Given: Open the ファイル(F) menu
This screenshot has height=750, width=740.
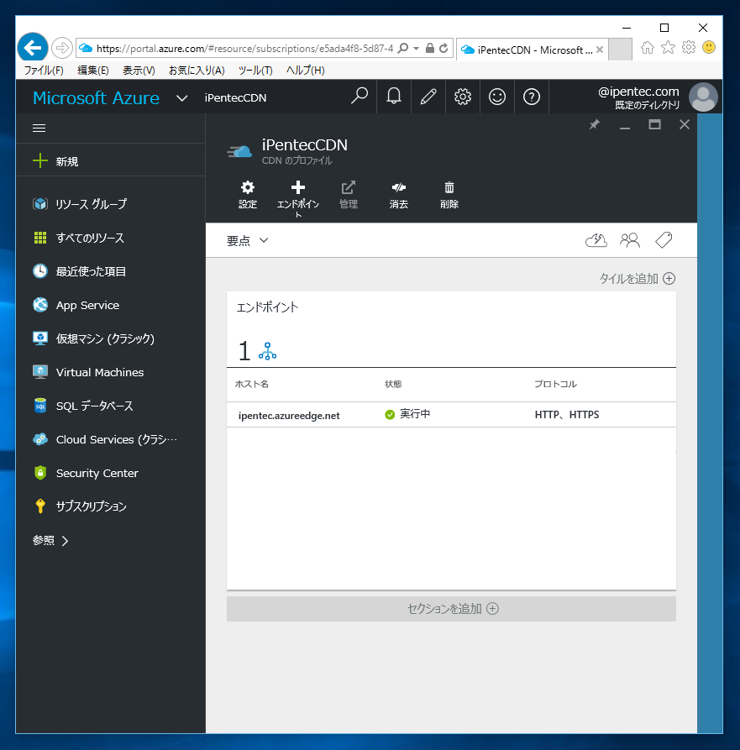Looking at the screenshot, I should coord(44,70).
